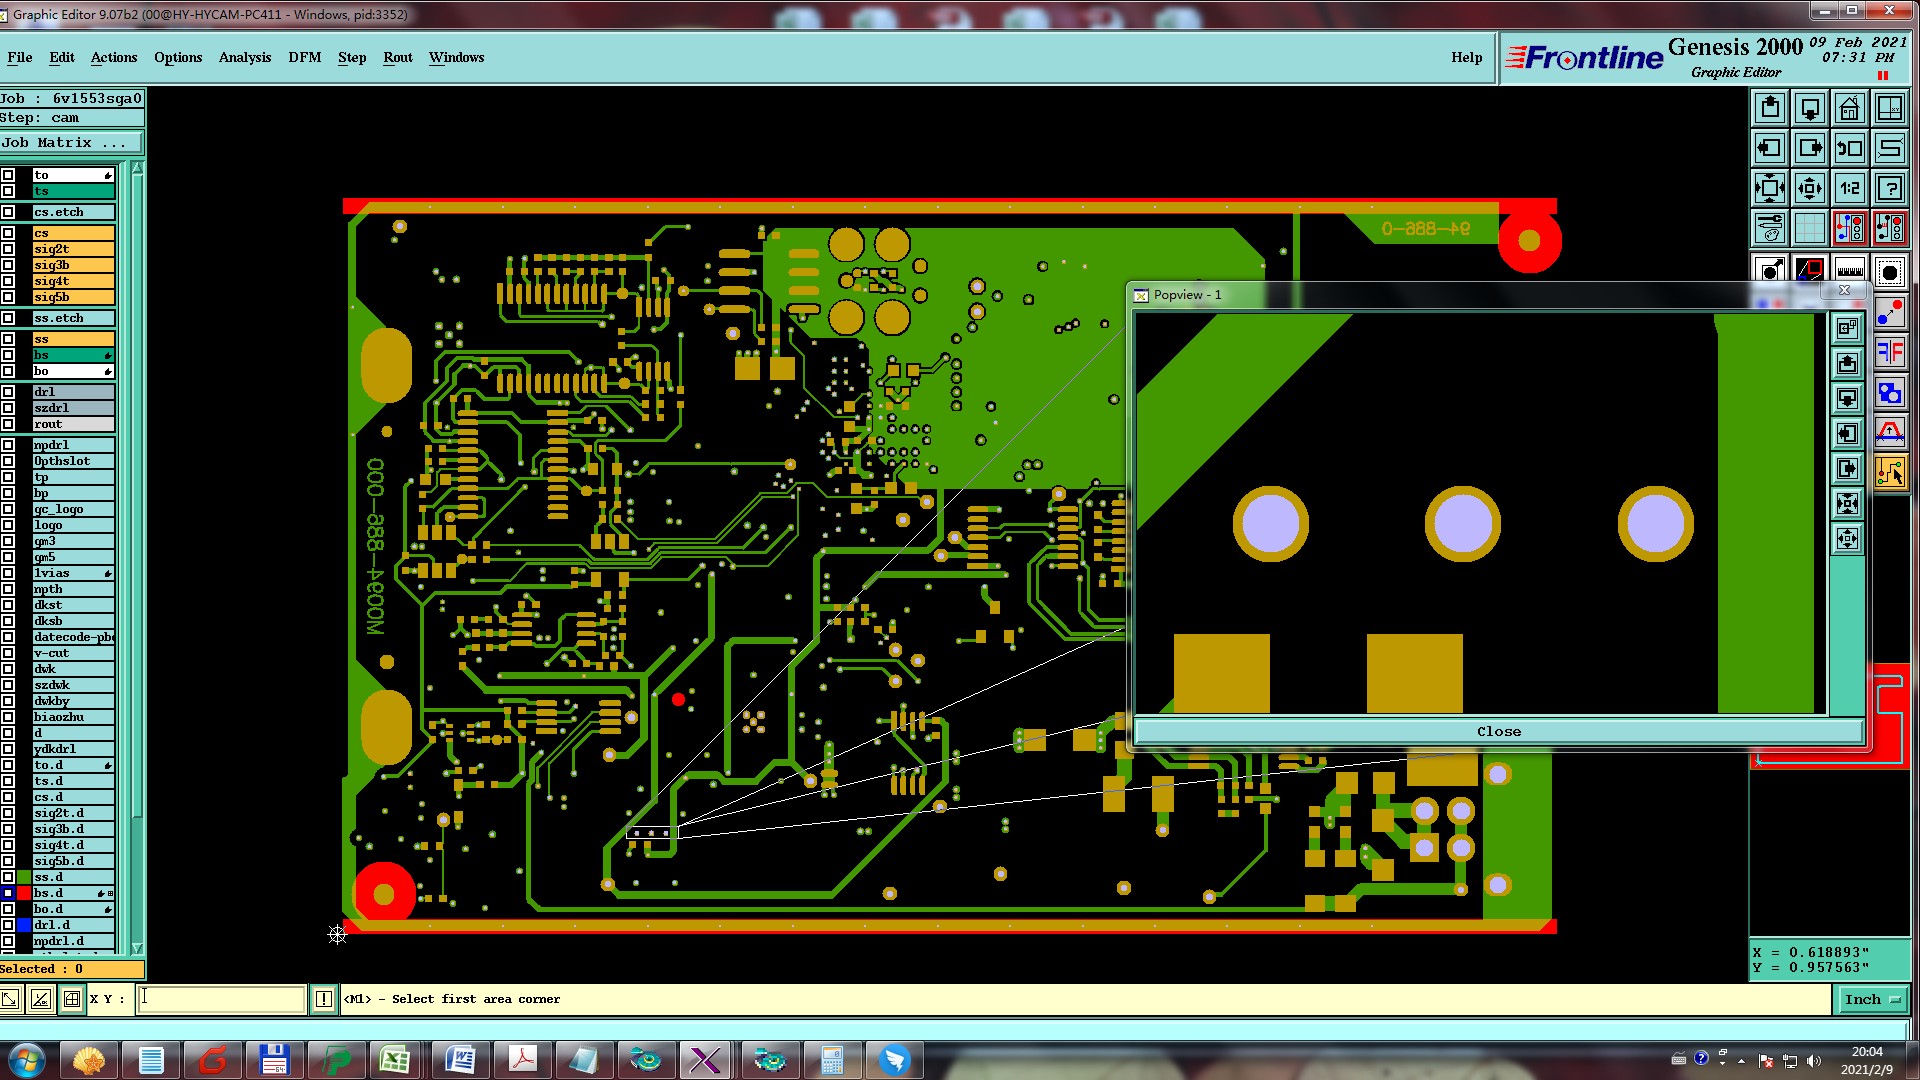Click the pan up icon

tap(1769, 108)
